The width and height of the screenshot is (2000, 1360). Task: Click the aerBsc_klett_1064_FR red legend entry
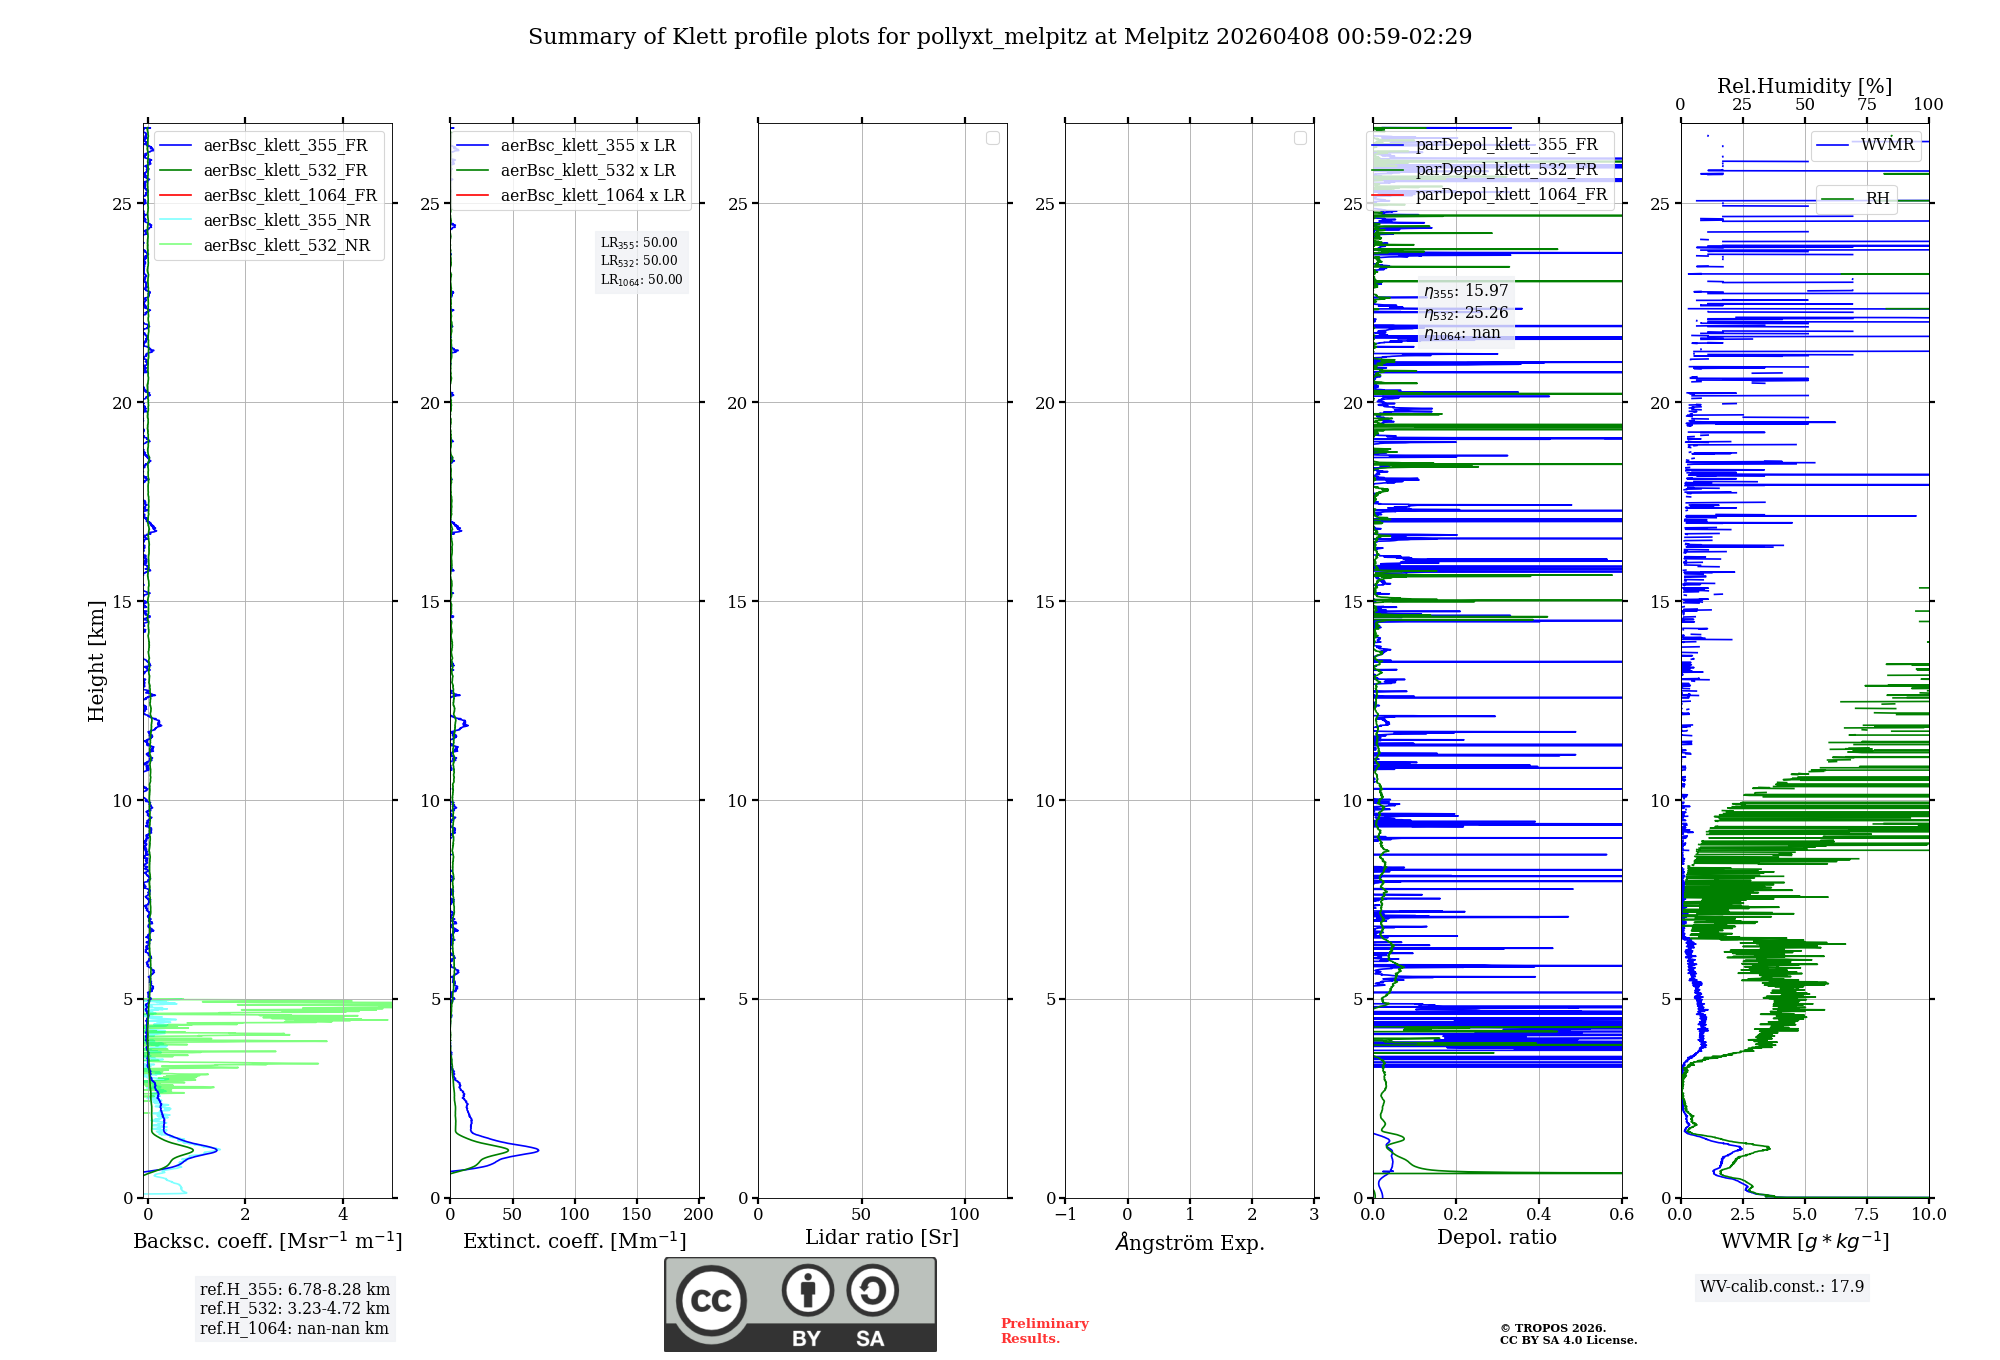point(289,195)
